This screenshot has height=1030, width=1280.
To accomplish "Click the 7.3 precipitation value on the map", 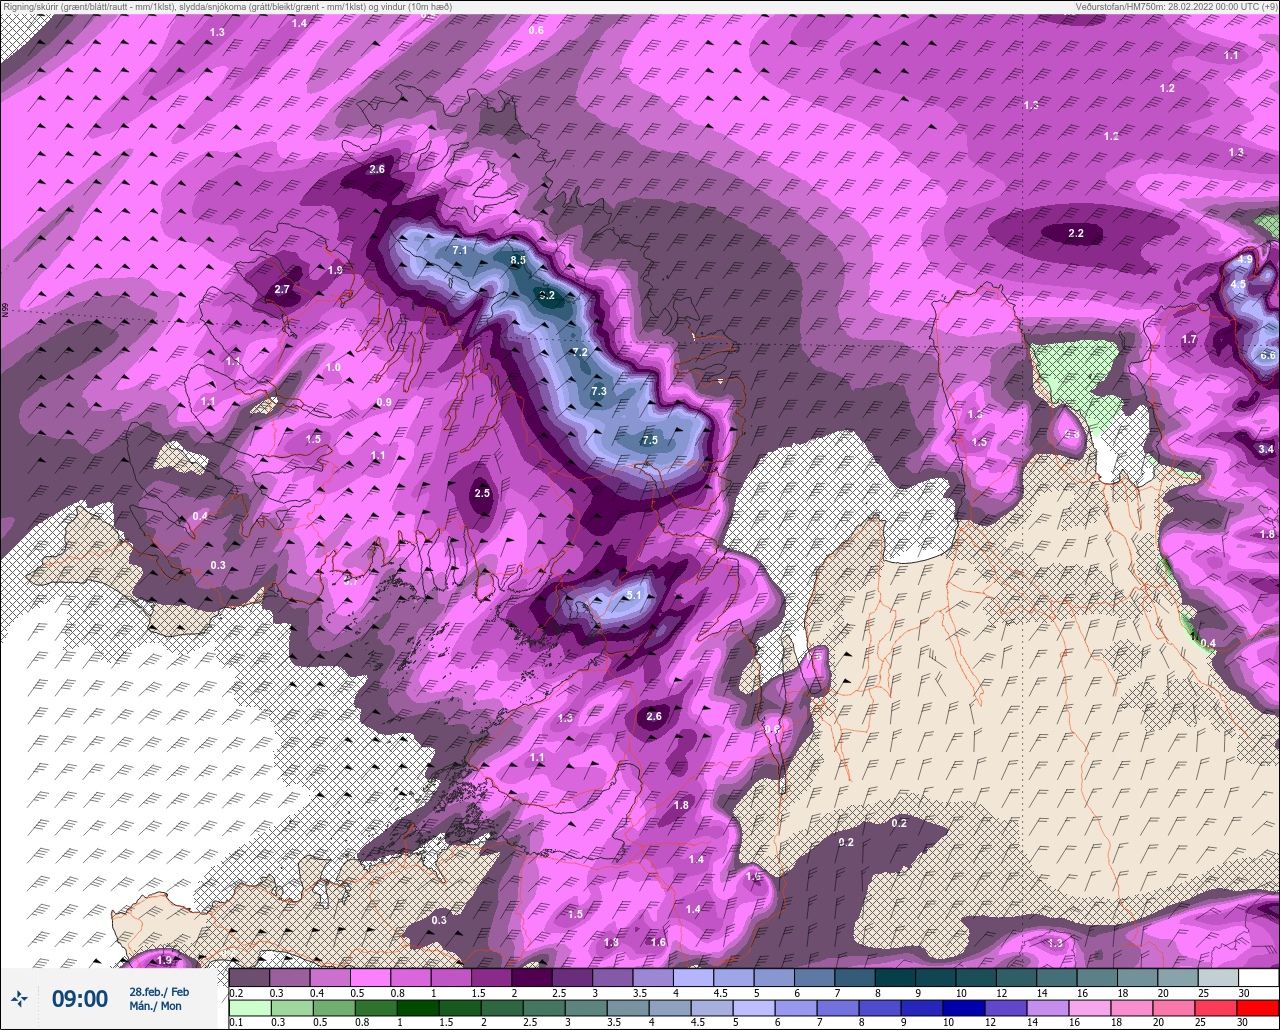I will (599, 391).
